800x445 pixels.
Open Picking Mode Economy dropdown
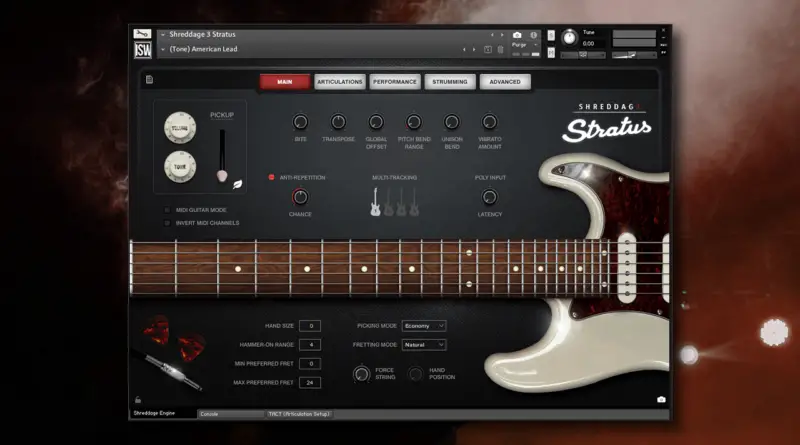424,326
